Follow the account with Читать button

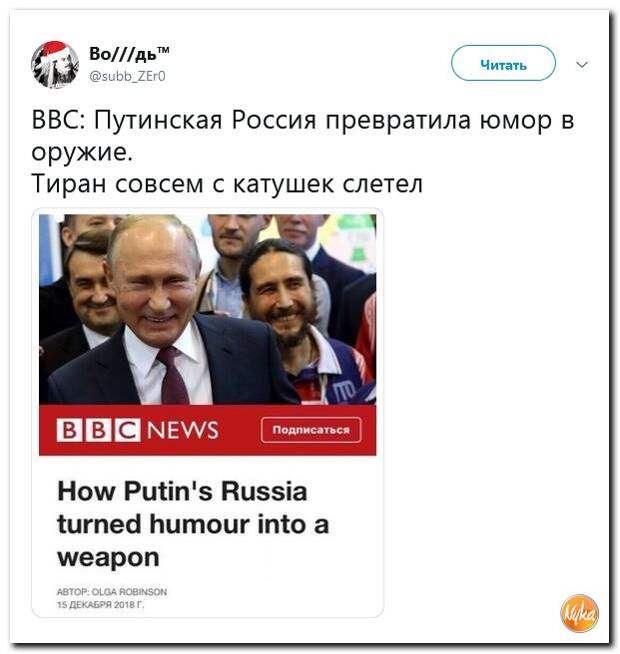[503, 63]
